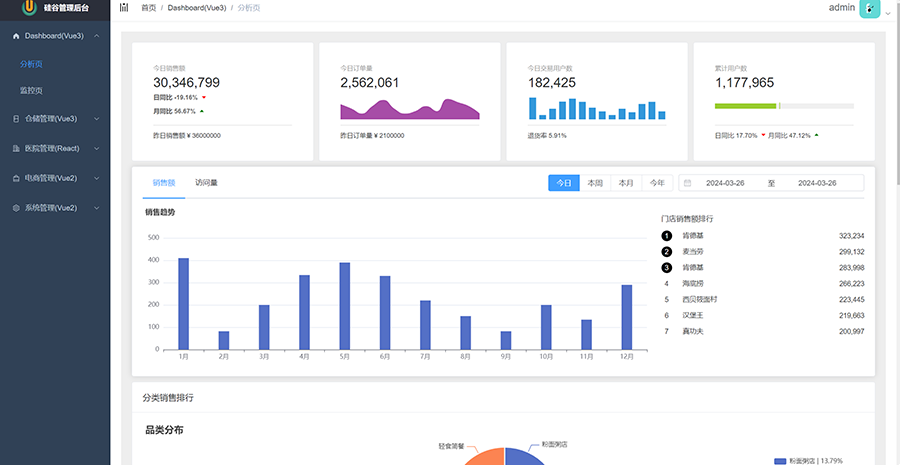Click the 182,425 trading users value
This screenshot has height=465, width=900.
coord(552,83)
